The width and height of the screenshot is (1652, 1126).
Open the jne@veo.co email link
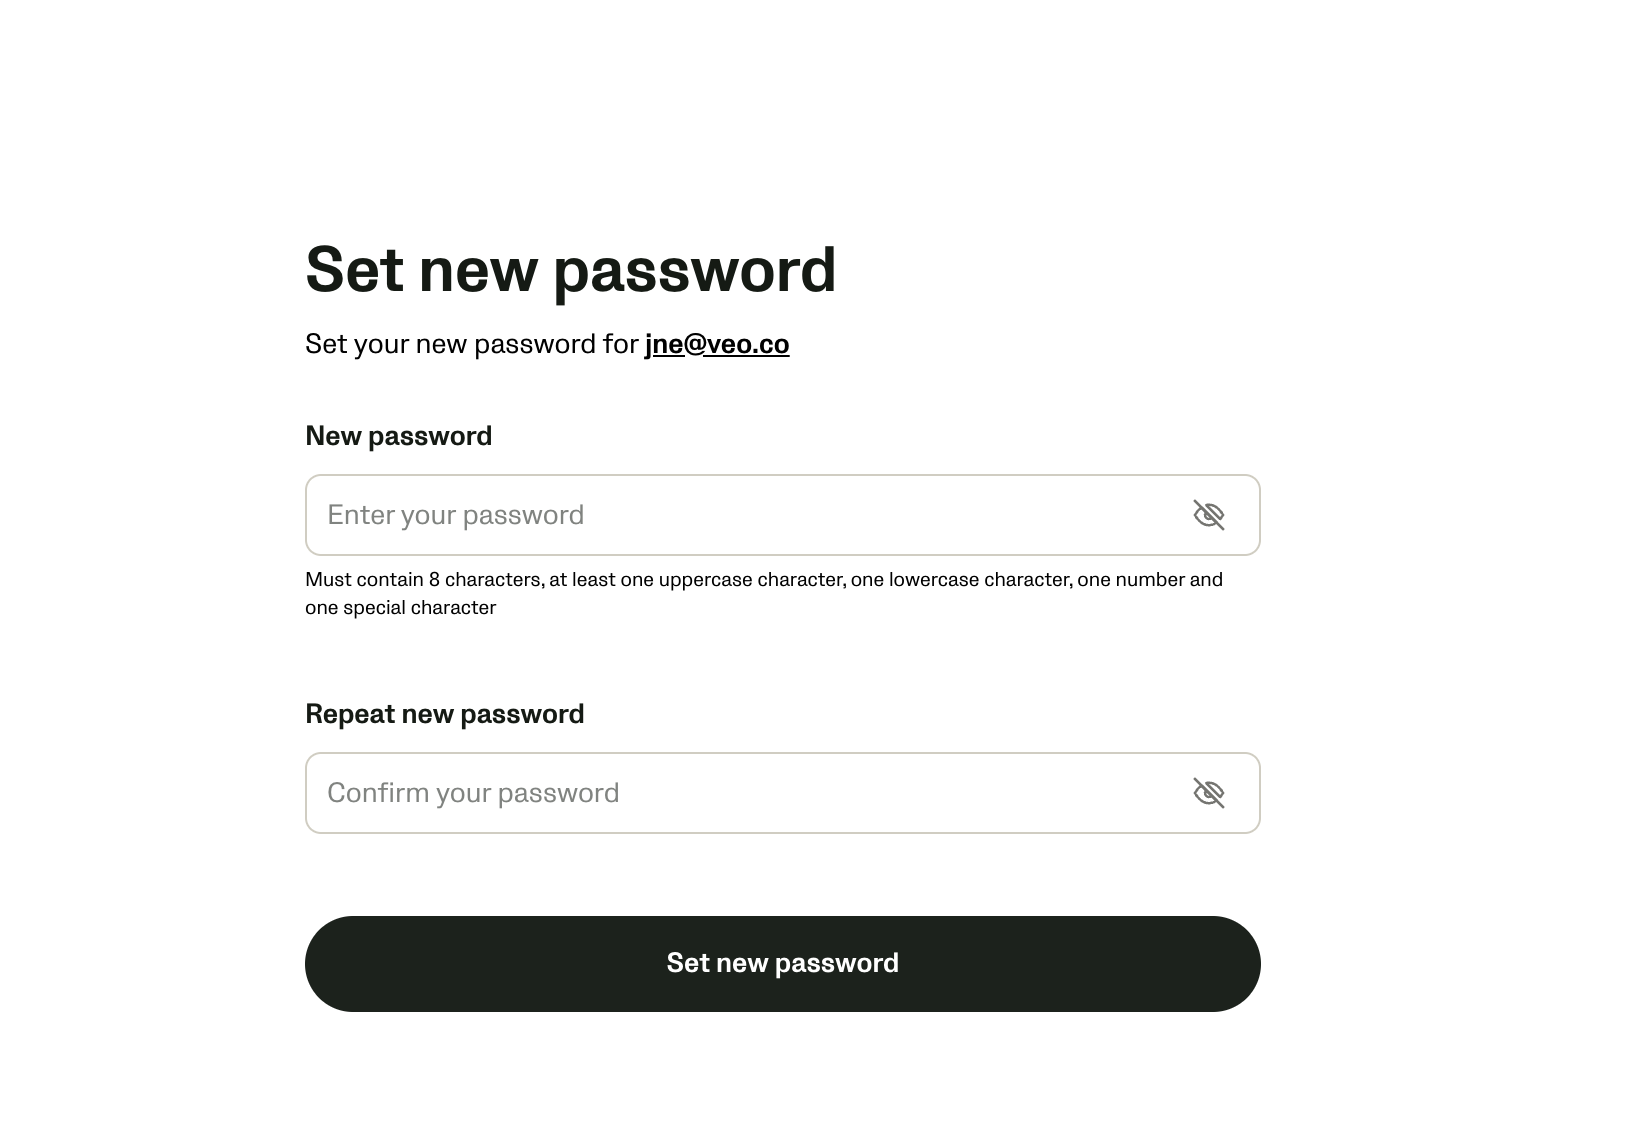pos(716,344)
